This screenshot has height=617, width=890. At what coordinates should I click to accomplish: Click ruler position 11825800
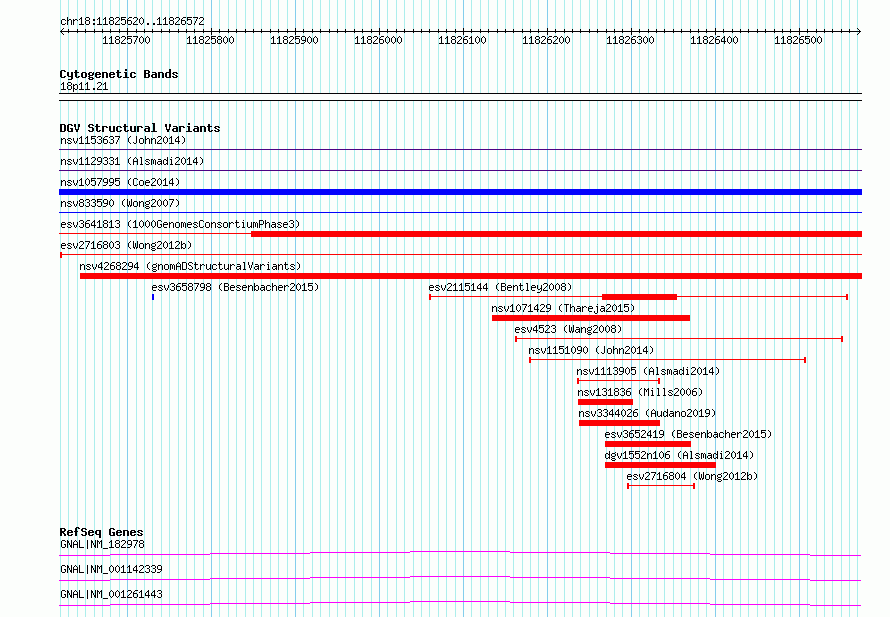pos(210,40)
